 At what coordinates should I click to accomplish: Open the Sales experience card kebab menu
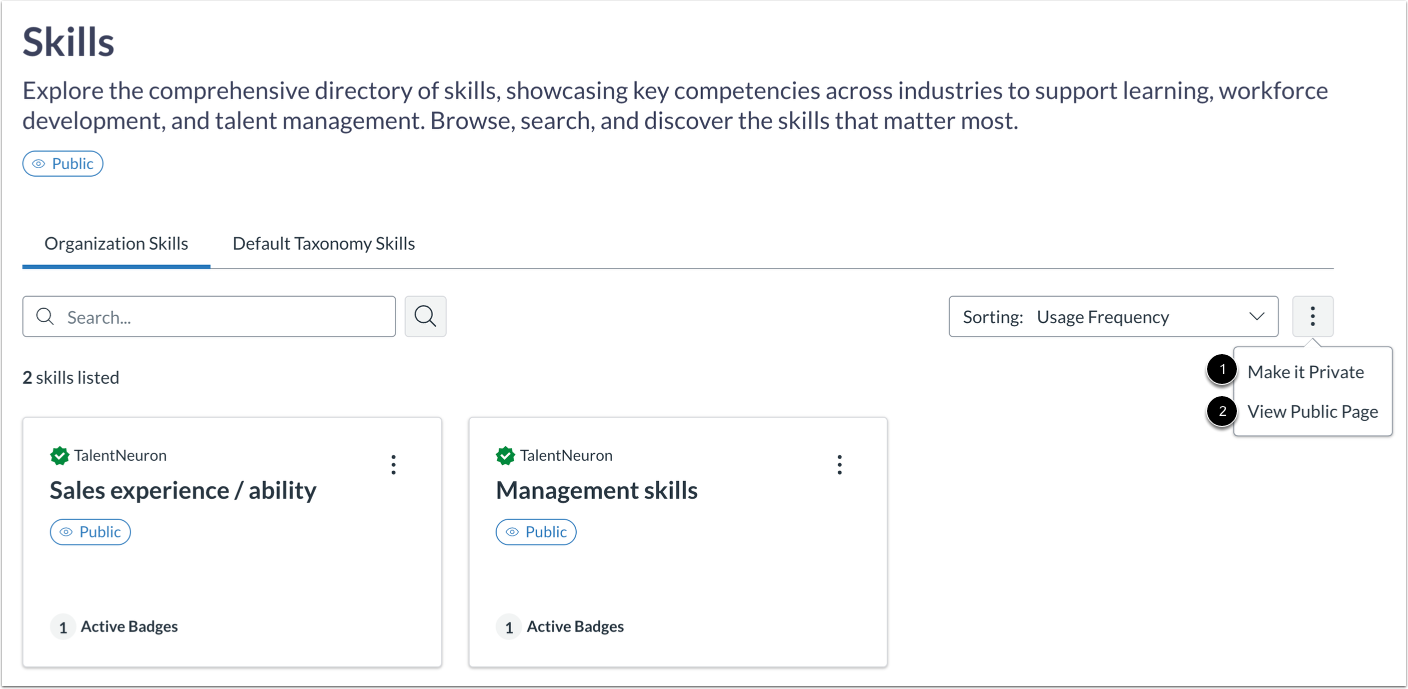[394, 464]
